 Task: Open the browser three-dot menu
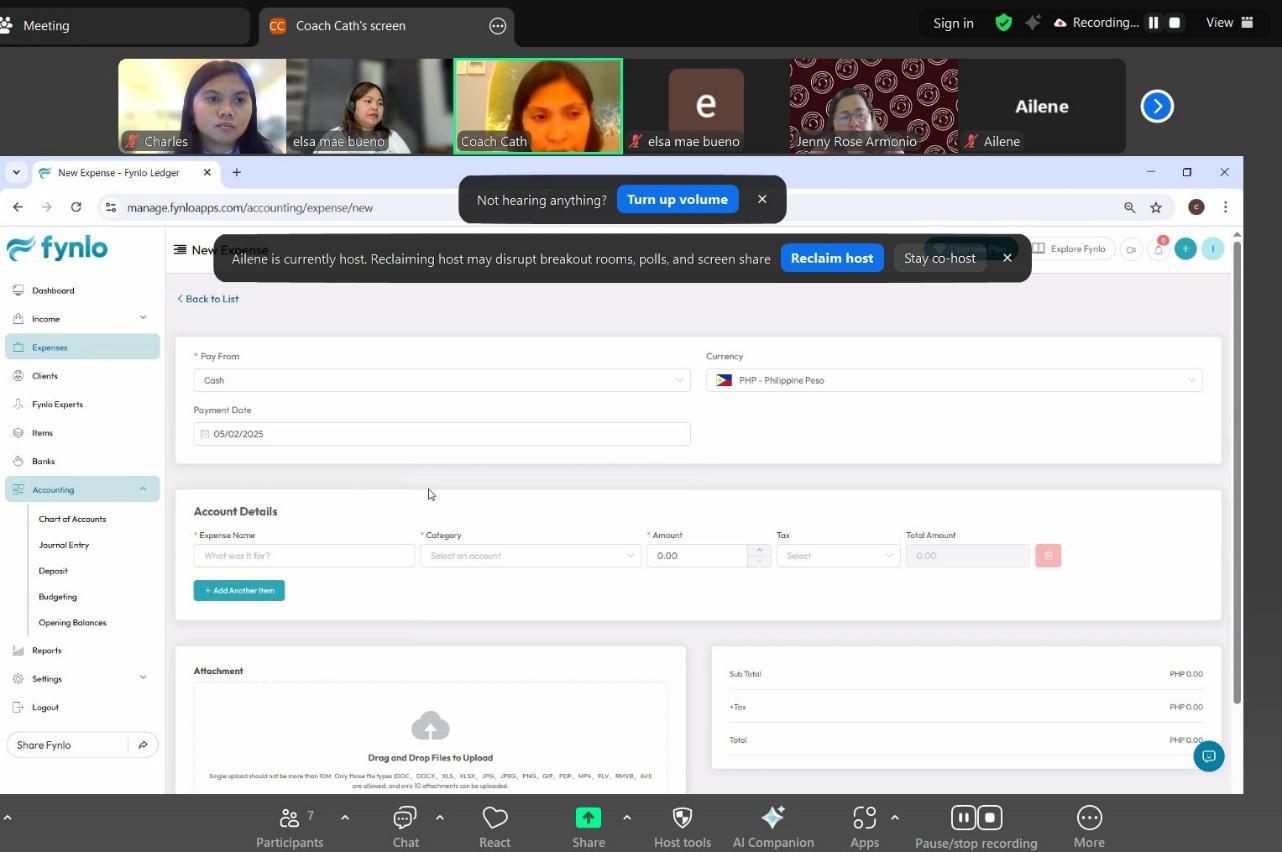coord(1225,207)
